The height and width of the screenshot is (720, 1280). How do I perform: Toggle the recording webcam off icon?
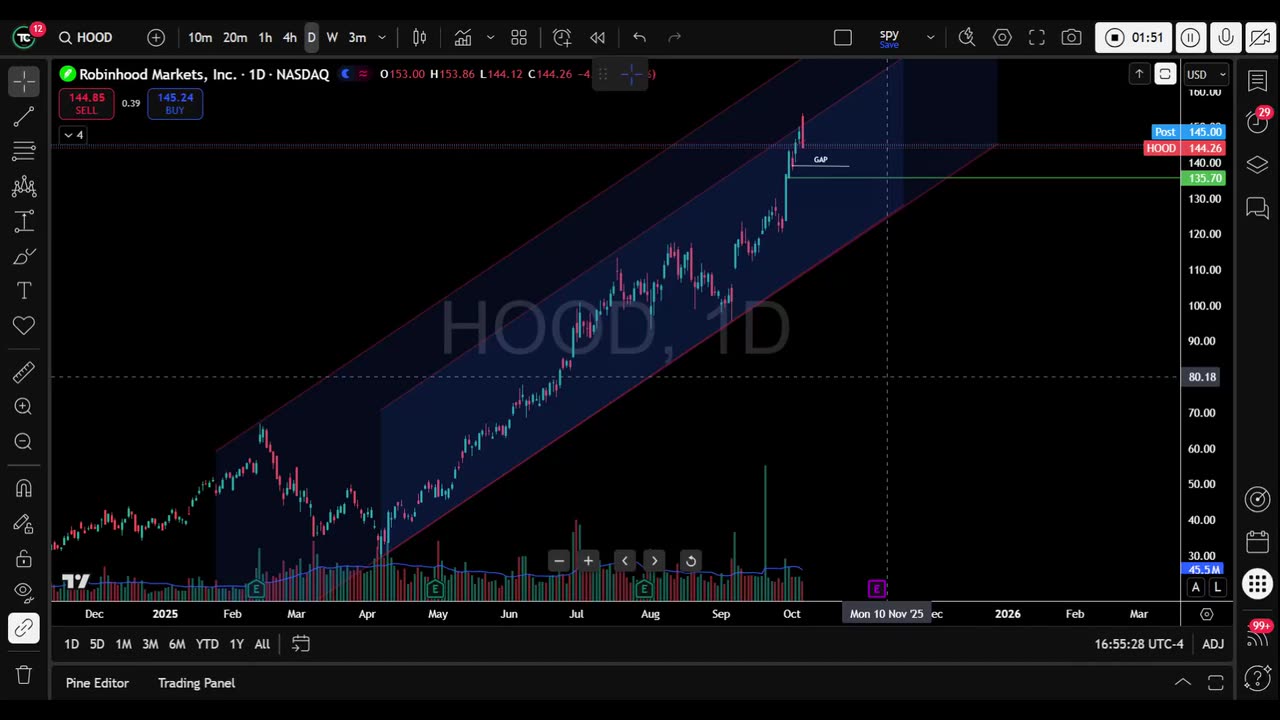(x=1259, y=38)
